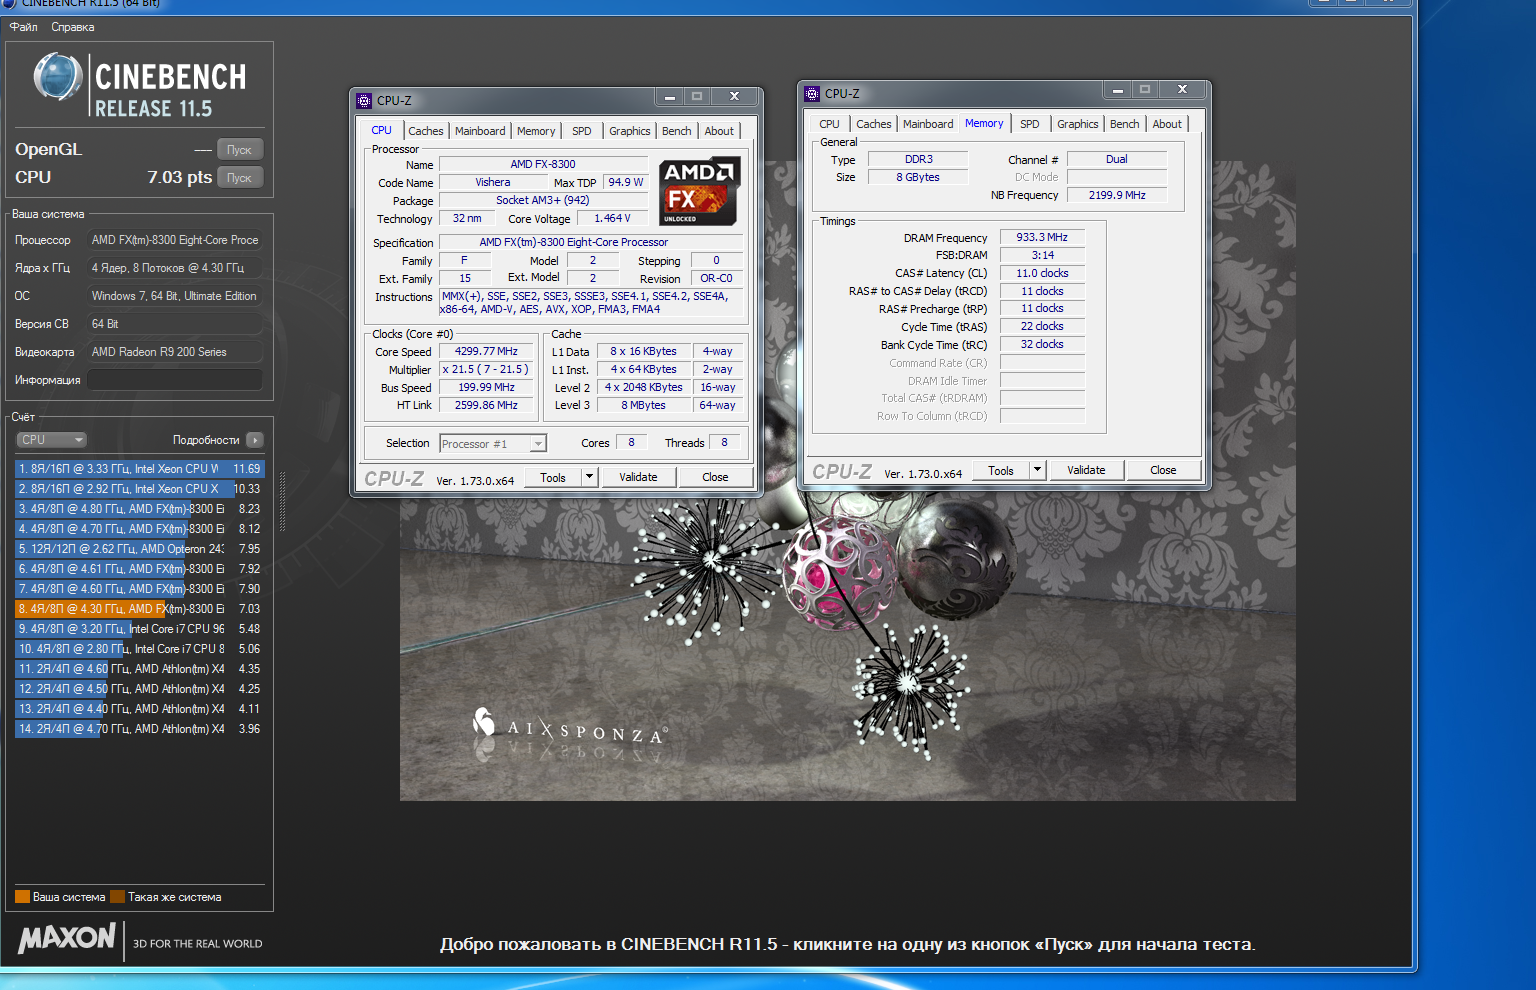Open details arrow next to Подробности
This screenshot has height=990, width=1536.
[255, 440]
